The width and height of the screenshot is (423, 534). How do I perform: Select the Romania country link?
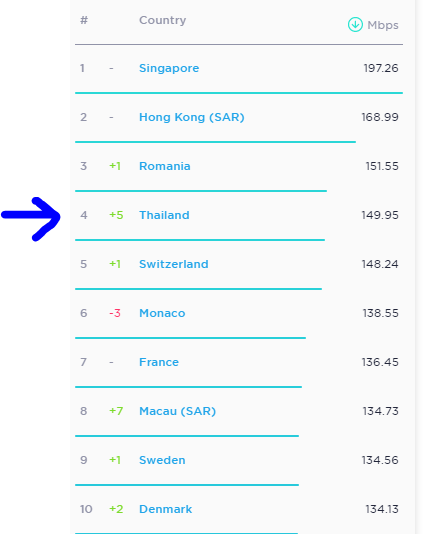coord(165,166)
